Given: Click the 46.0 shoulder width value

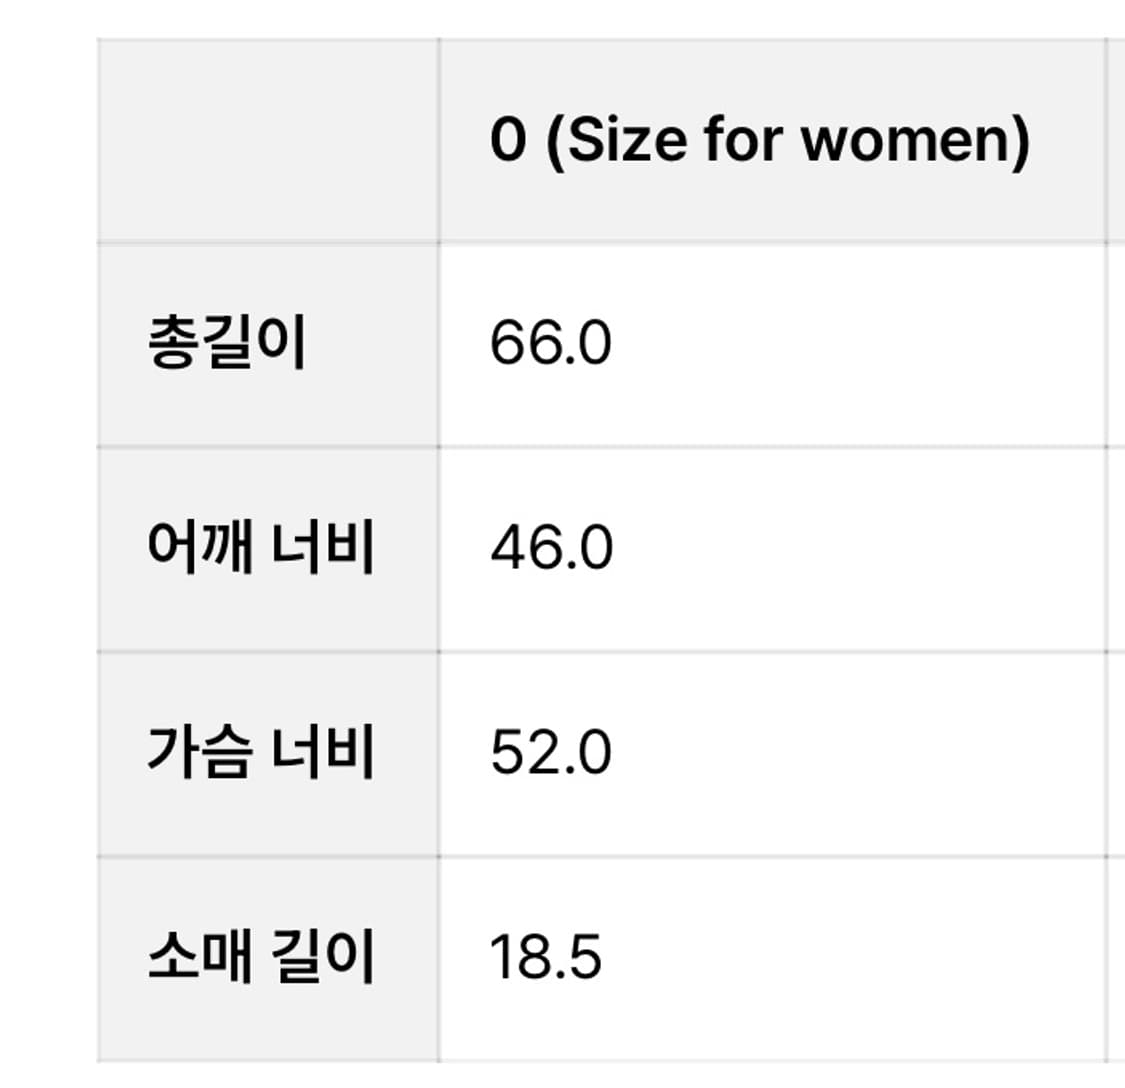Looking at the screenshot, I should pos(551,548).
